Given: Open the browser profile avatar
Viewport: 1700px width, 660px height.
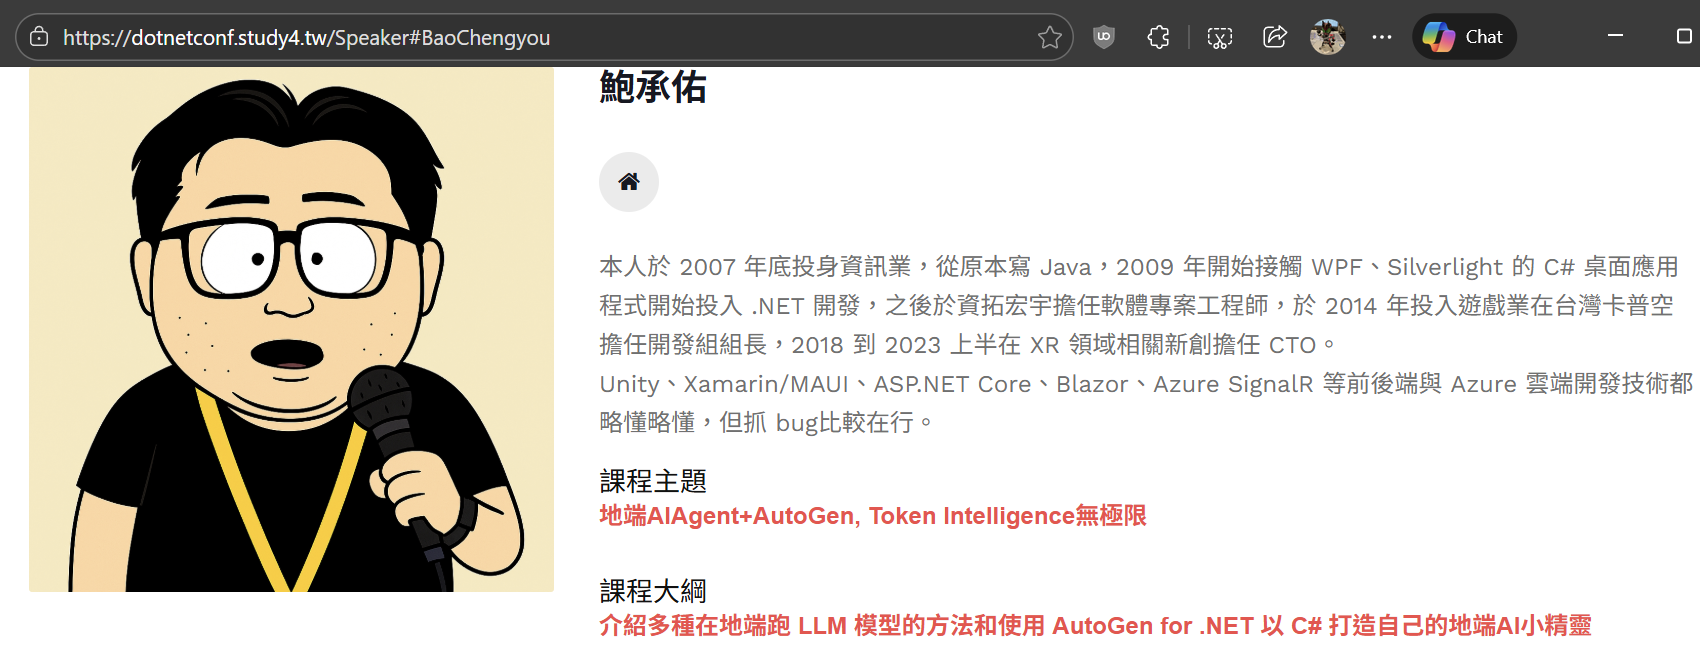Looking at the screenshot, I should click(1328, 37).
